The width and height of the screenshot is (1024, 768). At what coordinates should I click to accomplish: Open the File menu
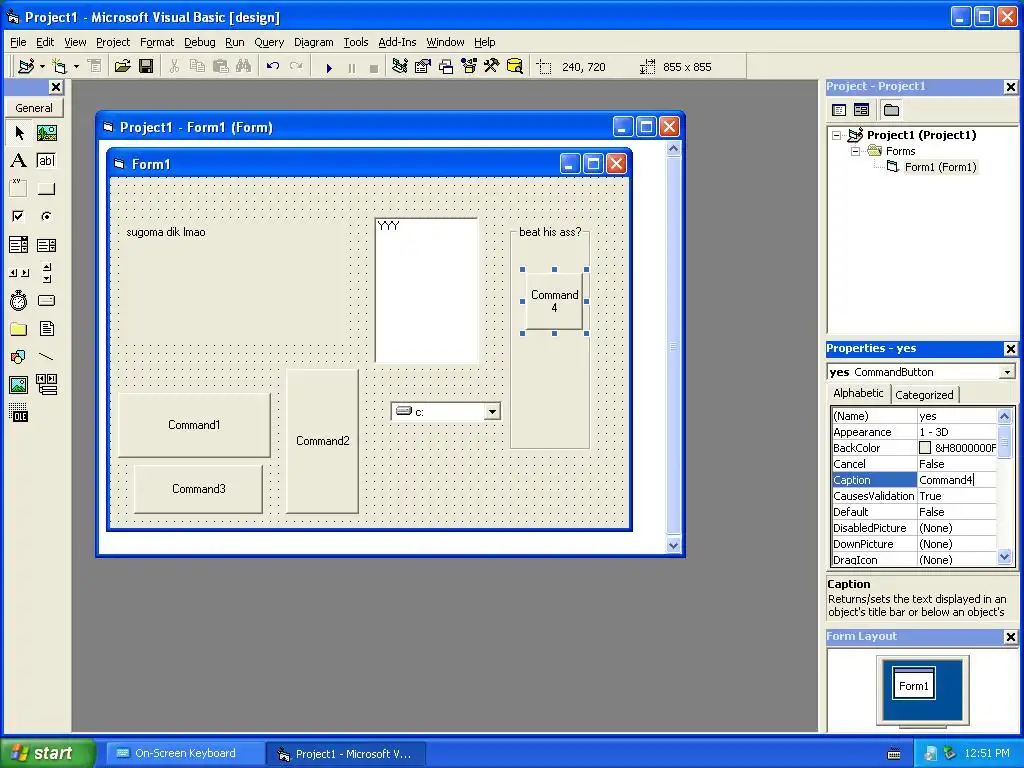point(18,42)
